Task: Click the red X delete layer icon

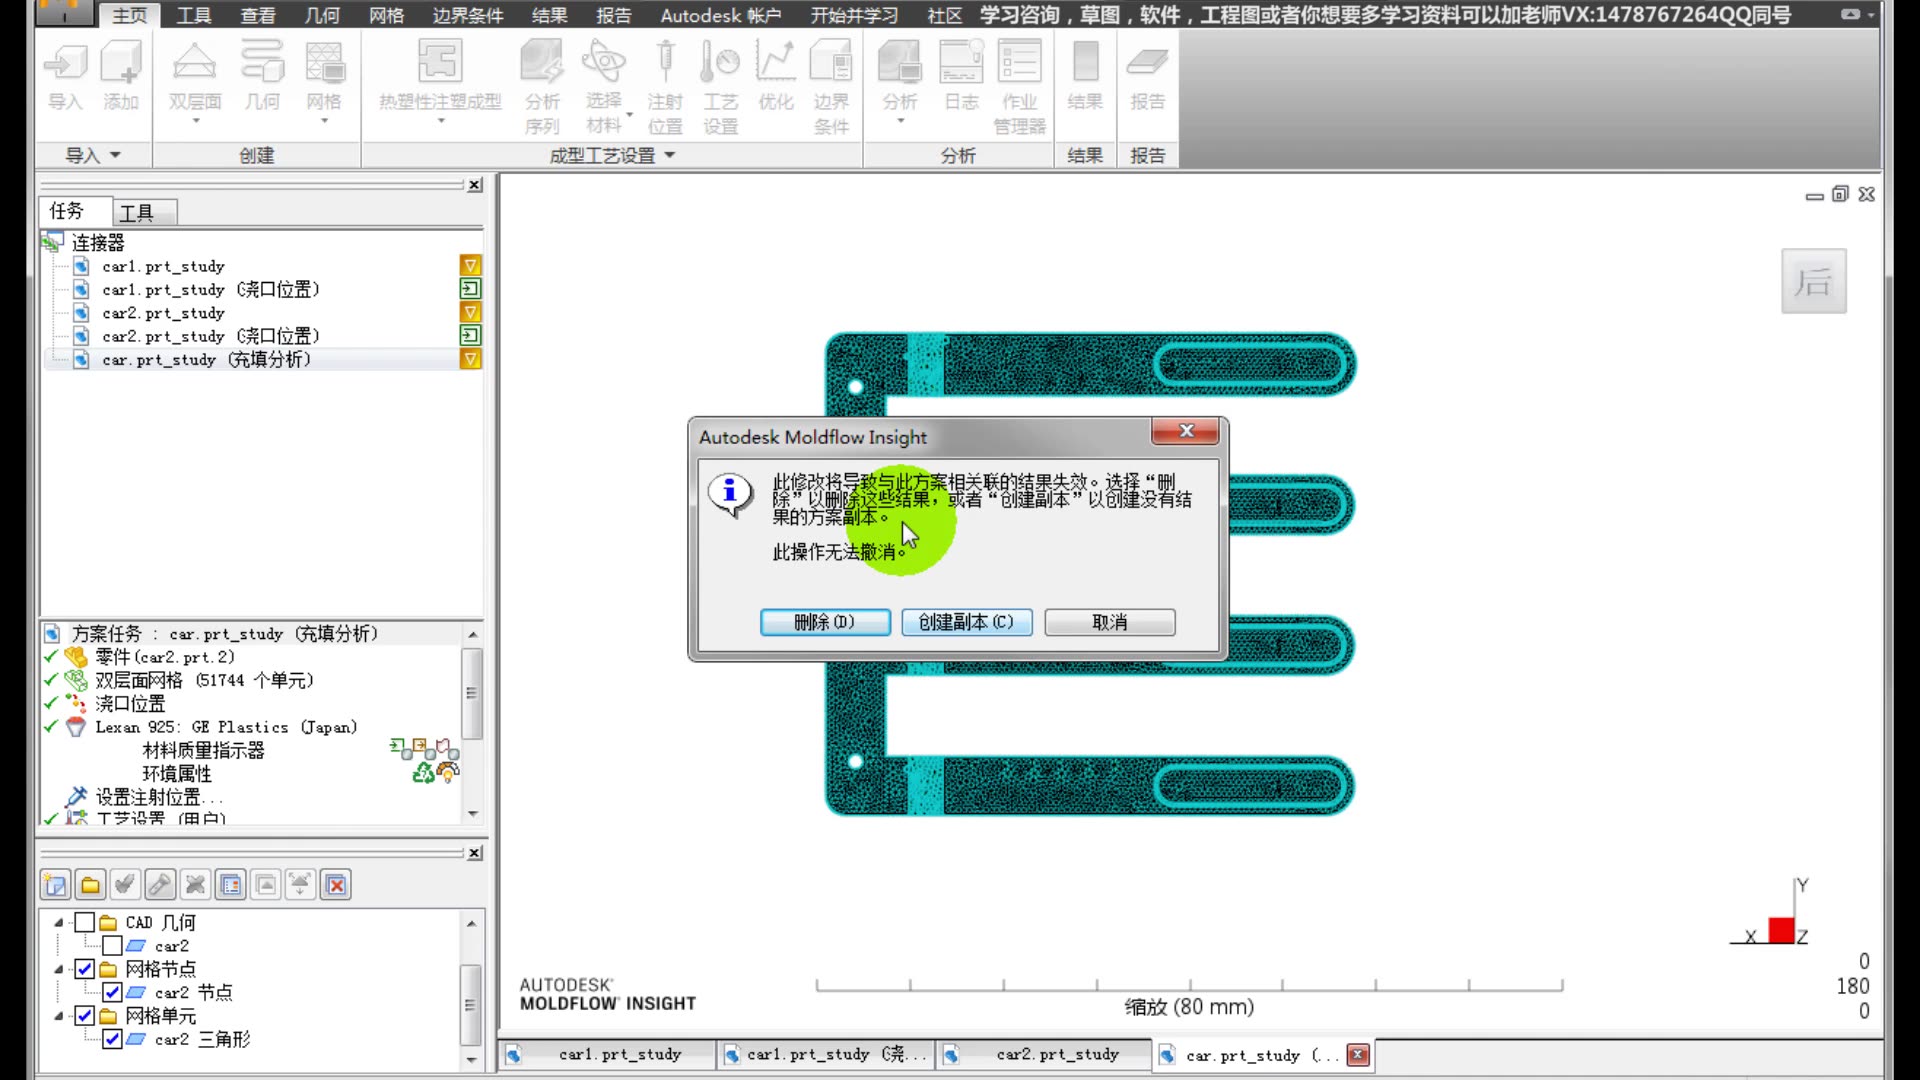Action: 336,885
